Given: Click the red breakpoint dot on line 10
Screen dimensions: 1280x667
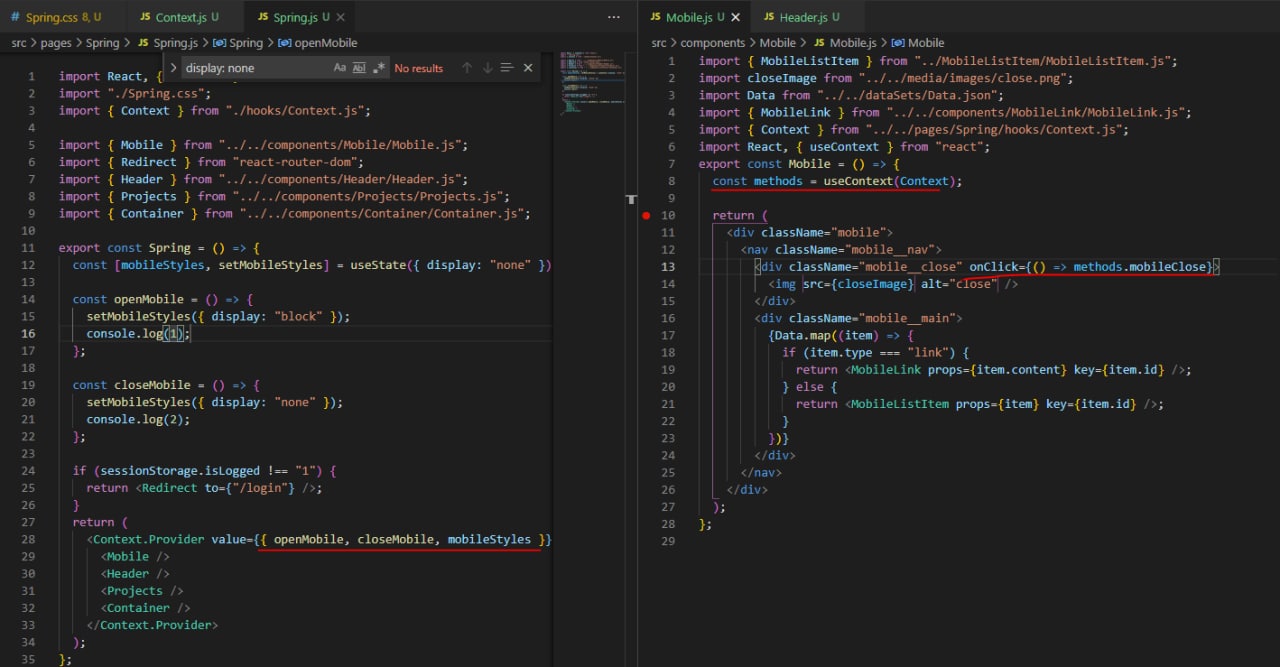Looking at the screenshot, I should (647, 215).
